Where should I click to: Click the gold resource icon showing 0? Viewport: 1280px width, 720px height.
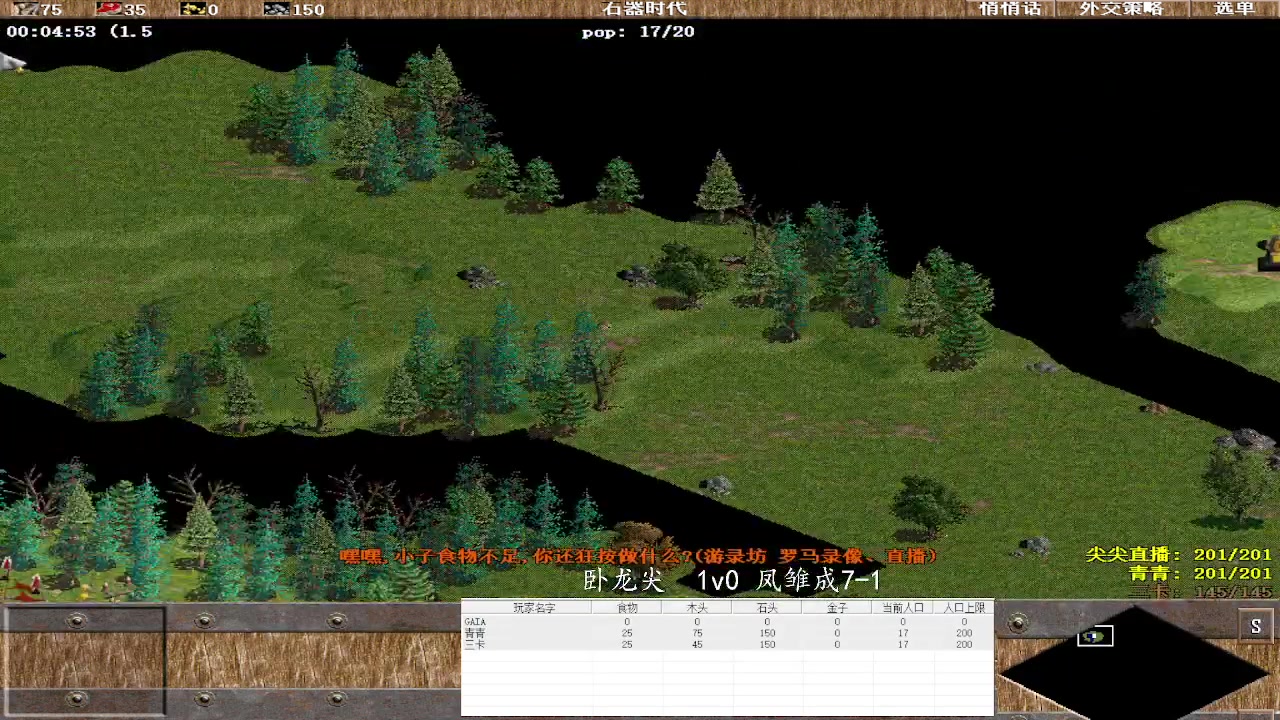[x=193, y=9]
